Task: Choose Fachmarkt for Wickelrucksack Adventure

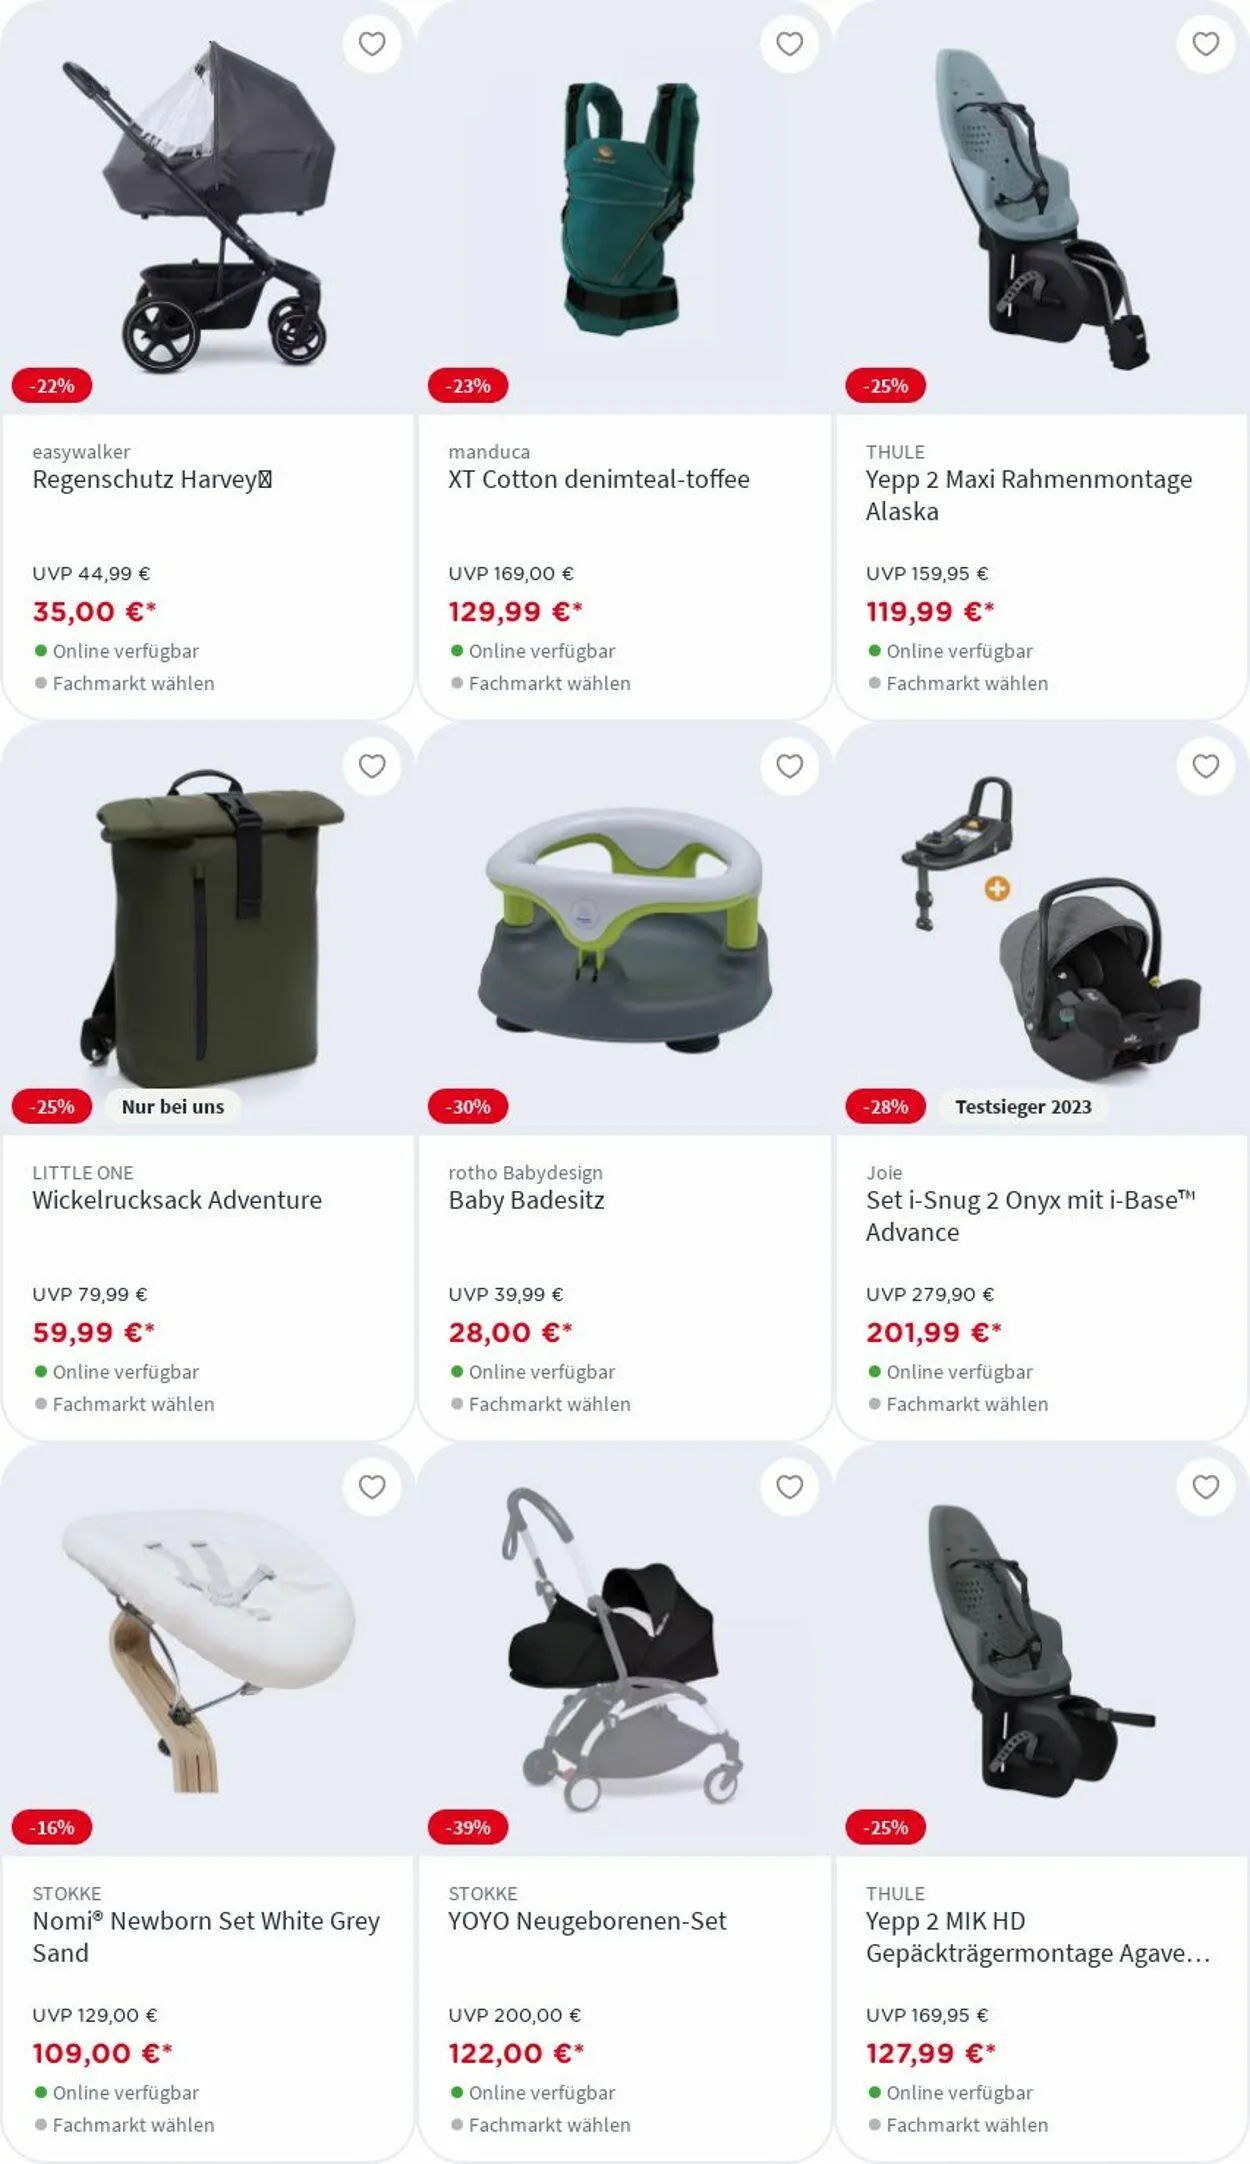Action: (133, 1404)
